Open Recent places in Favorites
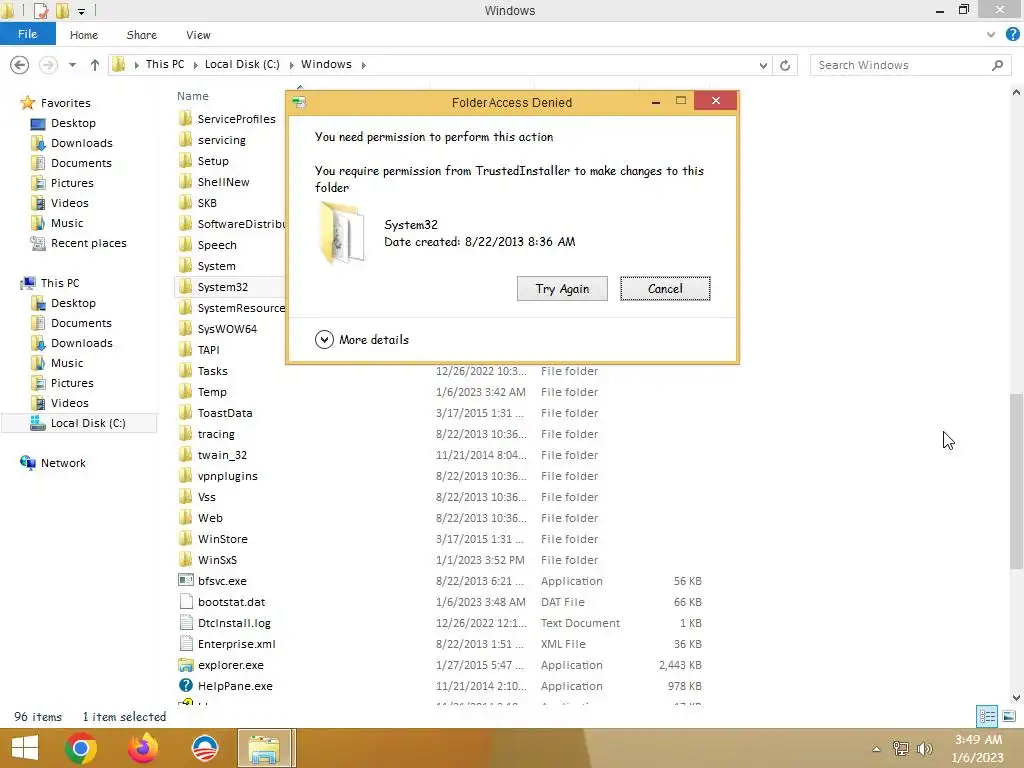The width and height of the screenshot is (1024, 768). pyautogui.click(x=88, y=243)
